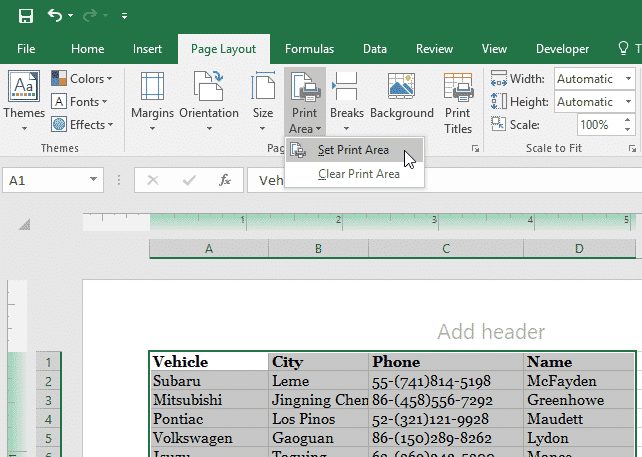Click the page Size icon
642x457 pixels.
263,86
